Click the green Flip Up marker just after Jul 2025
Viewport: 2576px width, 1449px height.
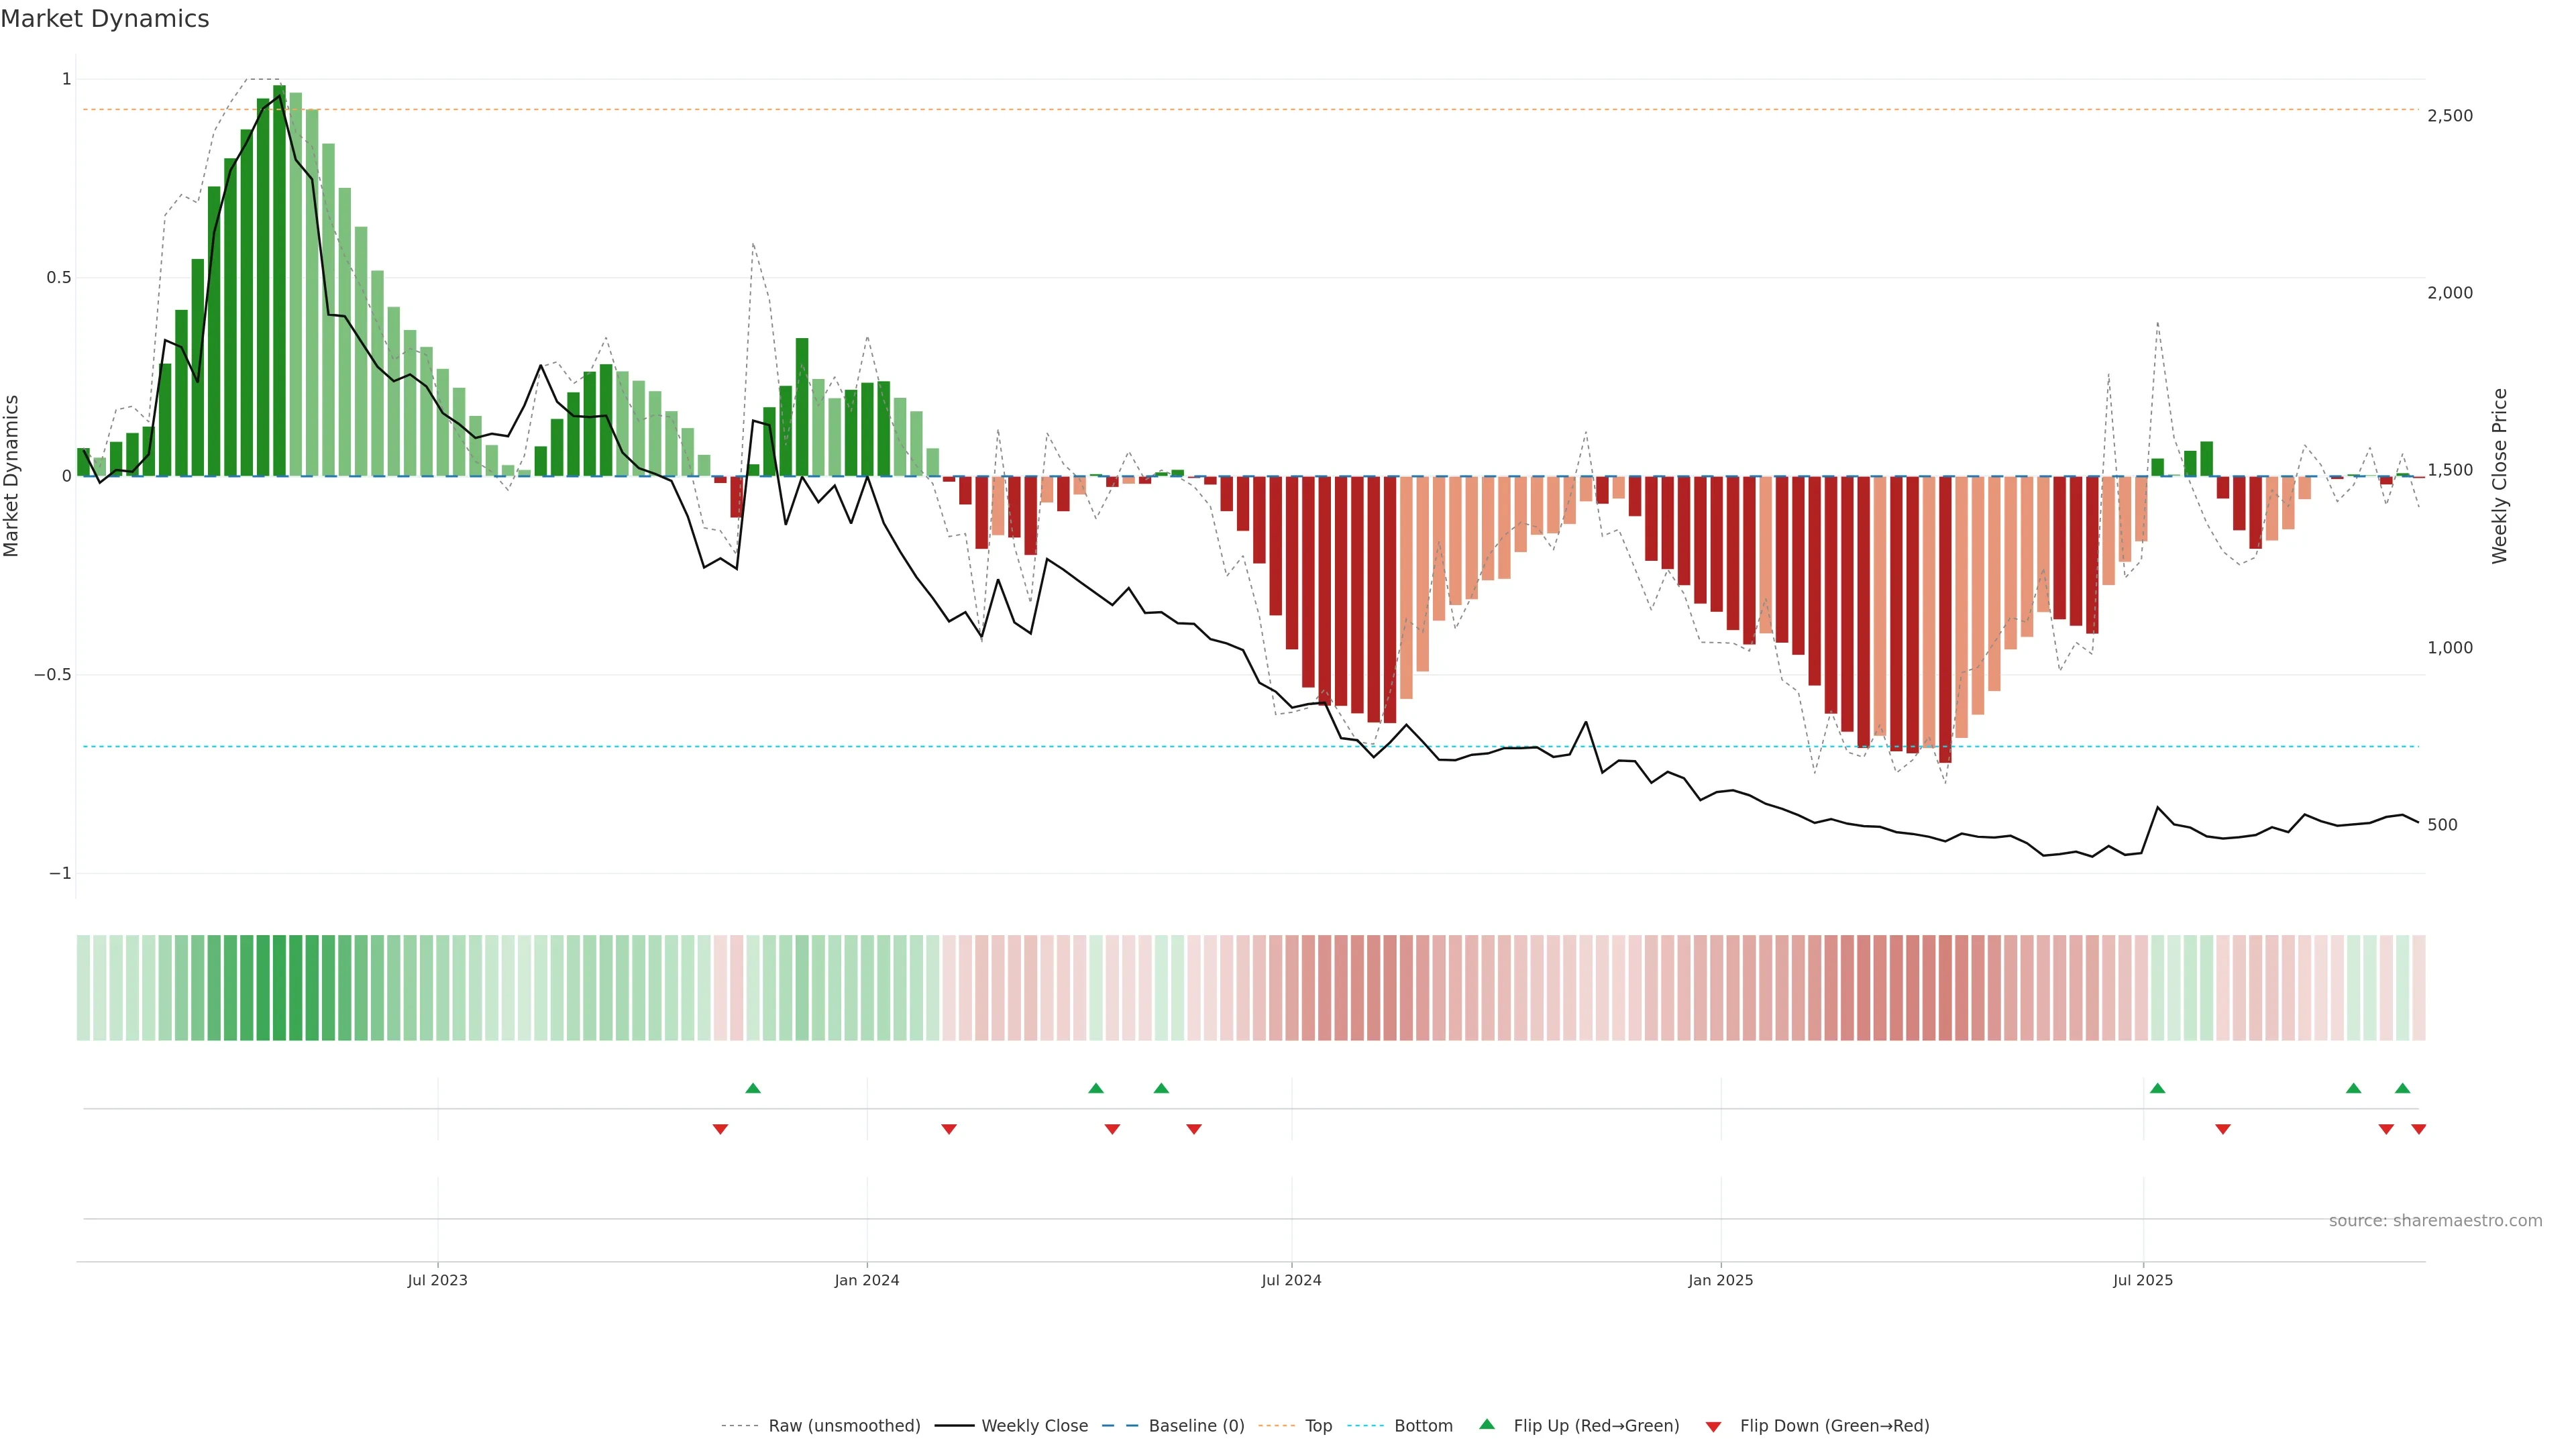(2157, 1088)
